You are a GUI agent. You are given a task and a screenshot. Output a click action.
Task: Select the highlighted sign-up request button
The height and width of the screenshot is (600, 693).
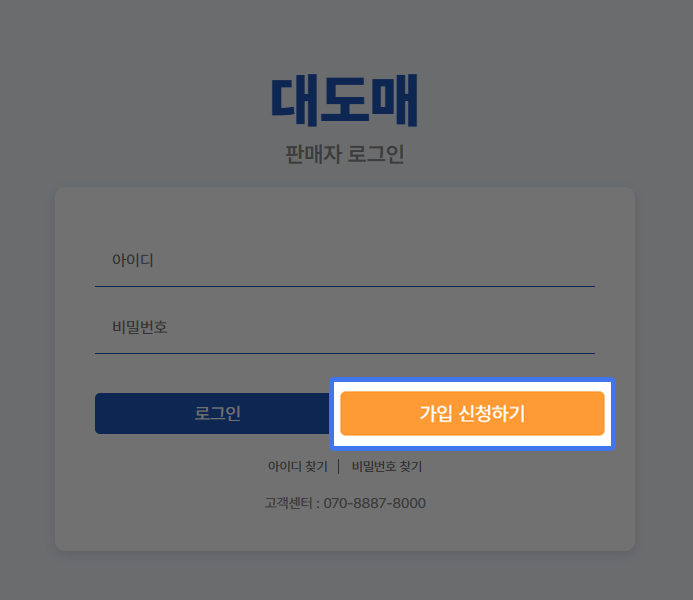pyautogui.click(x=472, y=414)
